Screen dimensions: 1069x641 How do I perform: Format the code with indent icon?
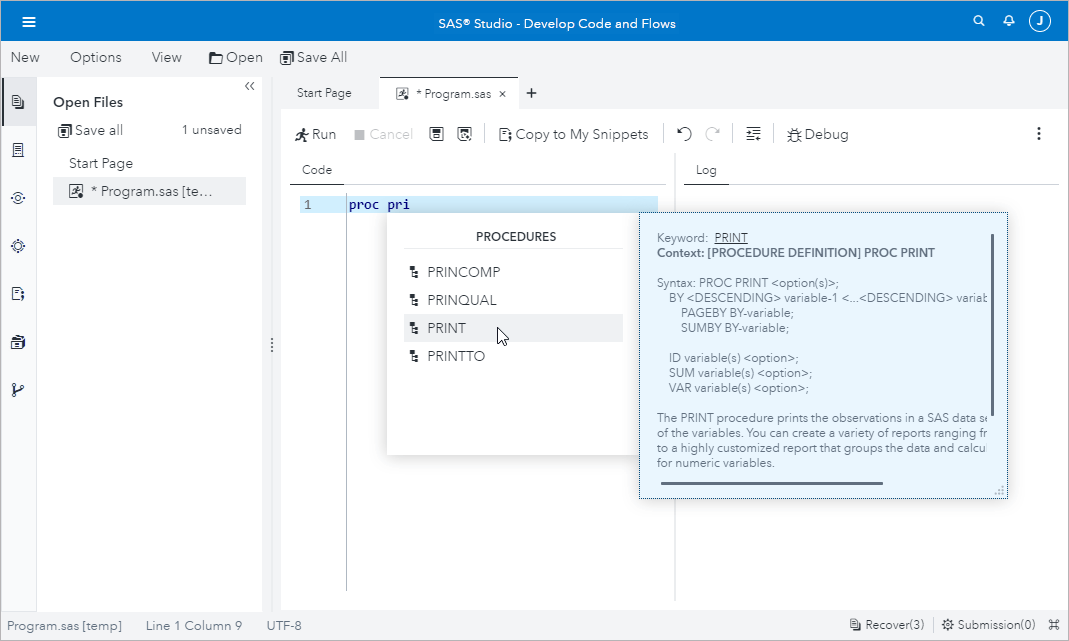(x=753, y=134)
